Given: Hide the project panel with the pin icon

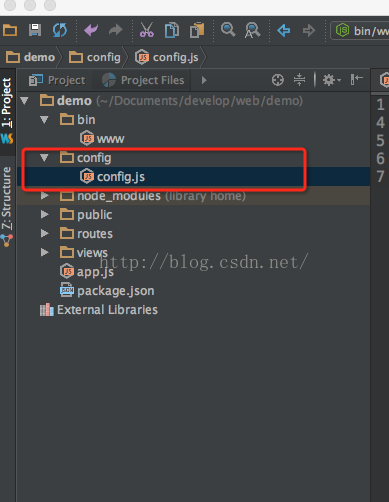Looking at the screenshot, I should pos(356,80).
